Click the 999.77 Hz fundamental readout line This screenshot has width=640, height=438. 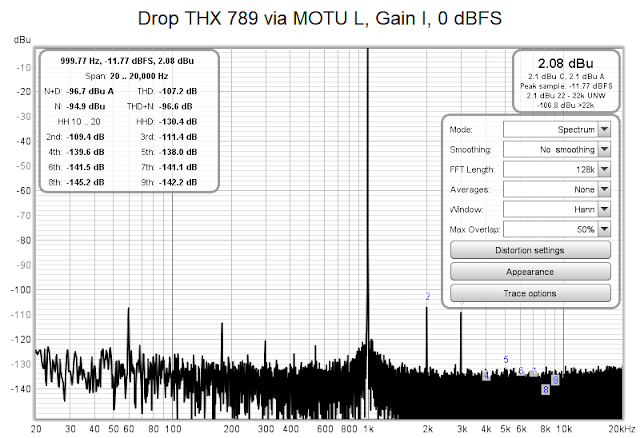coord(127,61)
